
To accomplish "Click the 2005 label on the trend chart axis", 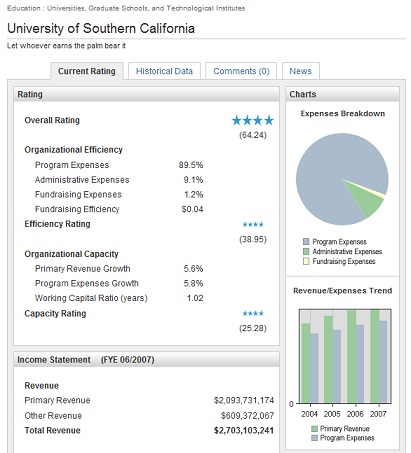I will click(332, 414).
